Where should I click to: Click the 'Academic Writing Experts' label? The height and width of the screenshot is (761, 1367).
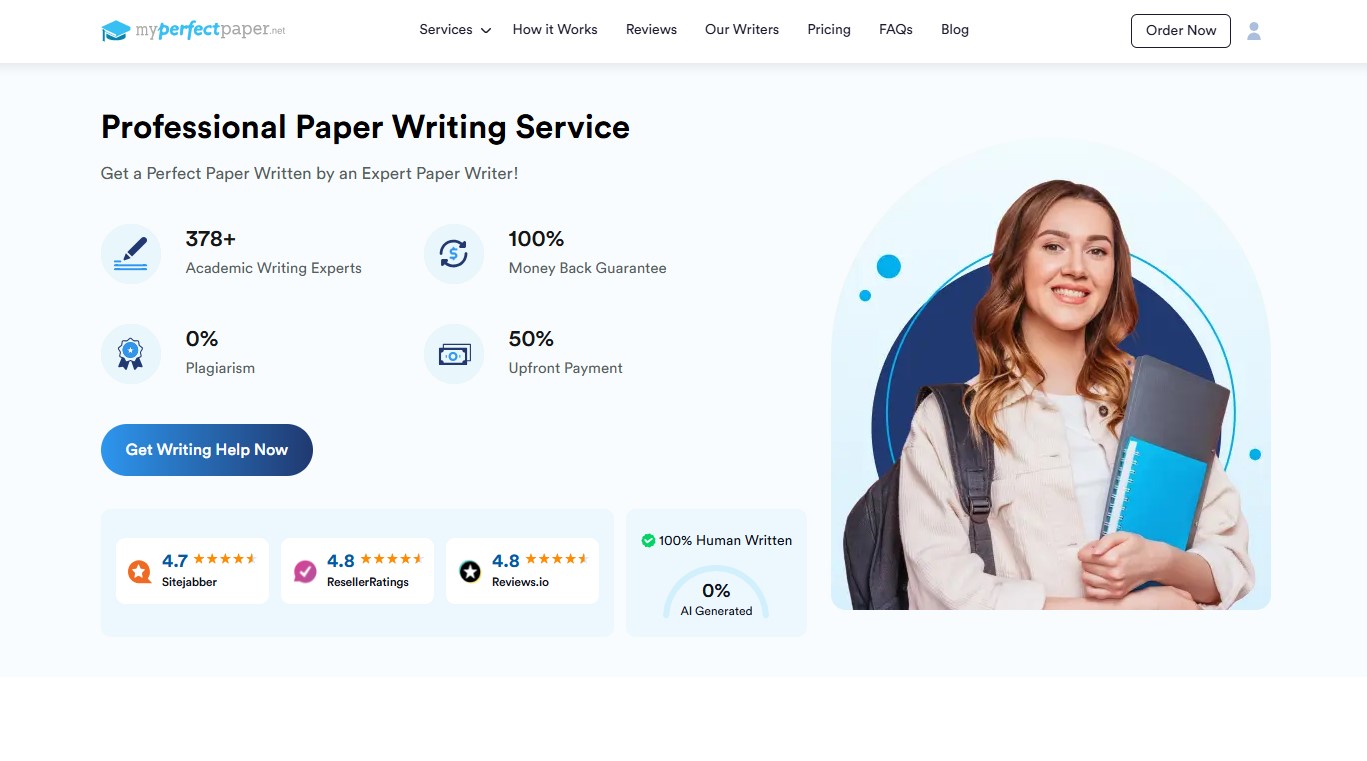click(x=274, y=268)
